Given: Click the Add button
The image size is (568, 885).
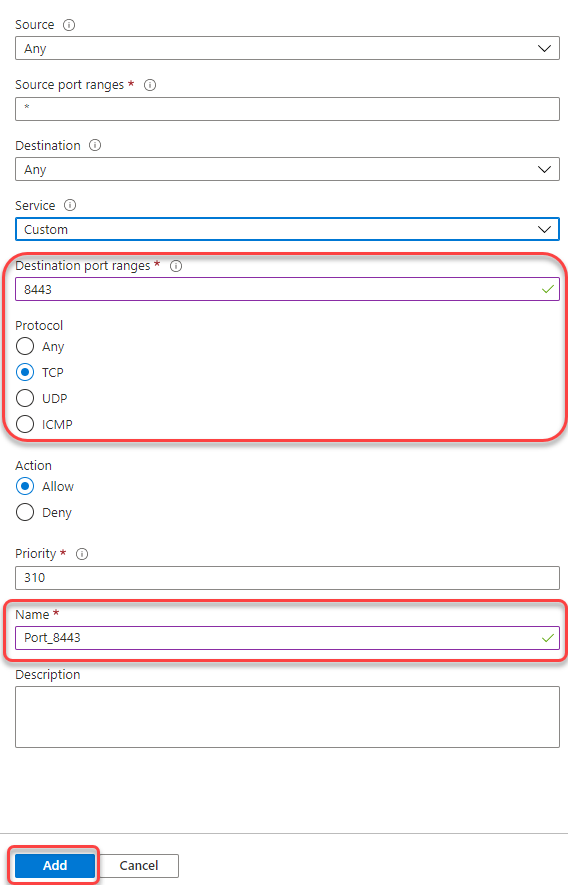Looking at the screenshot, I should coord(55,865).
